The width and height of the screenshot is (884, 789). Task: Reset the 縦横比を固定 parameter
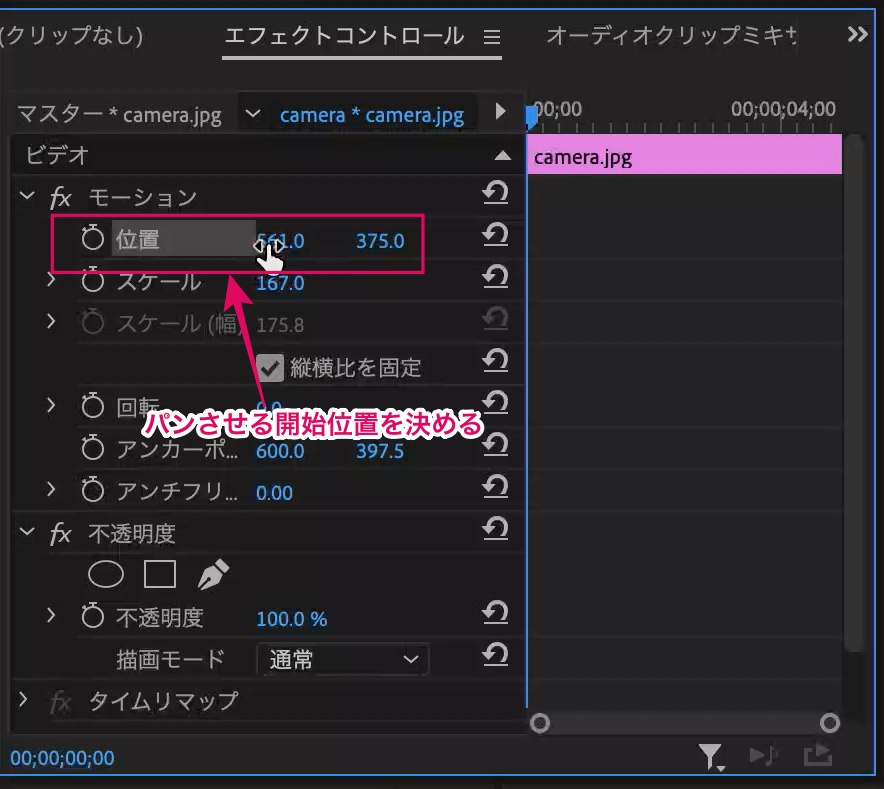point(495,361)
